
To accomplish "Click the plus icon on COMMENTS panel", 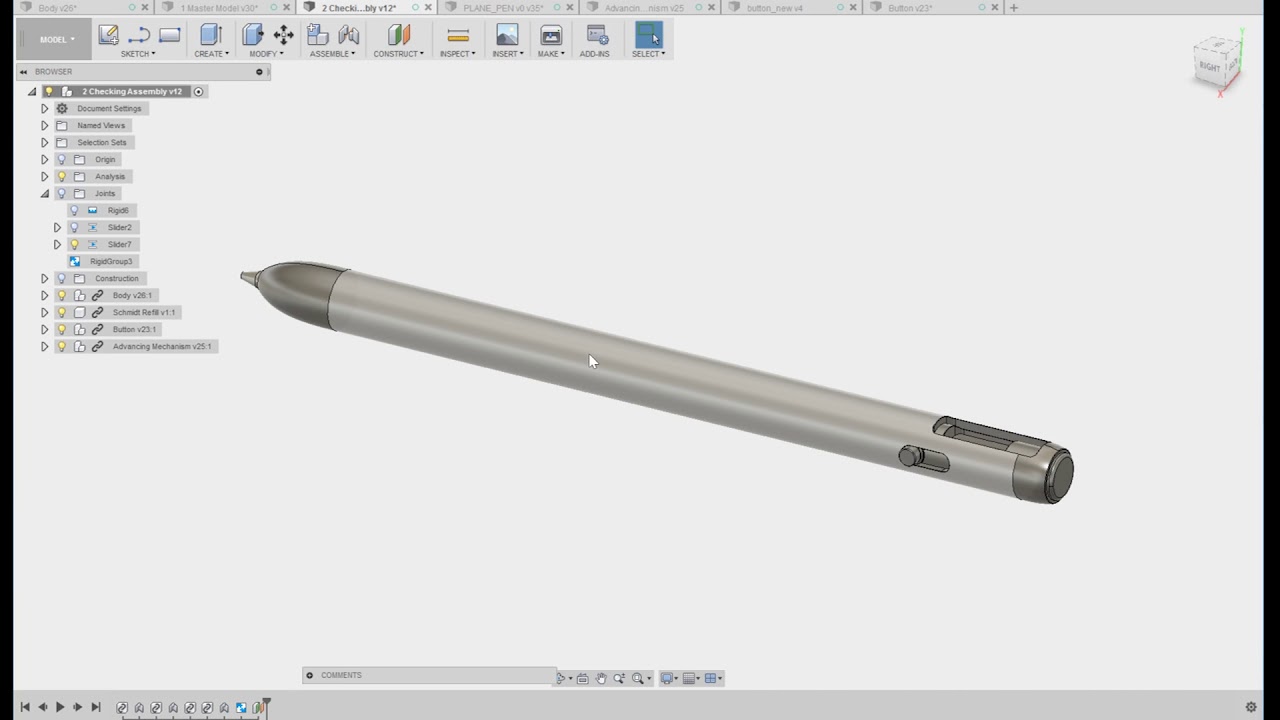I will (x=310, y=675).
